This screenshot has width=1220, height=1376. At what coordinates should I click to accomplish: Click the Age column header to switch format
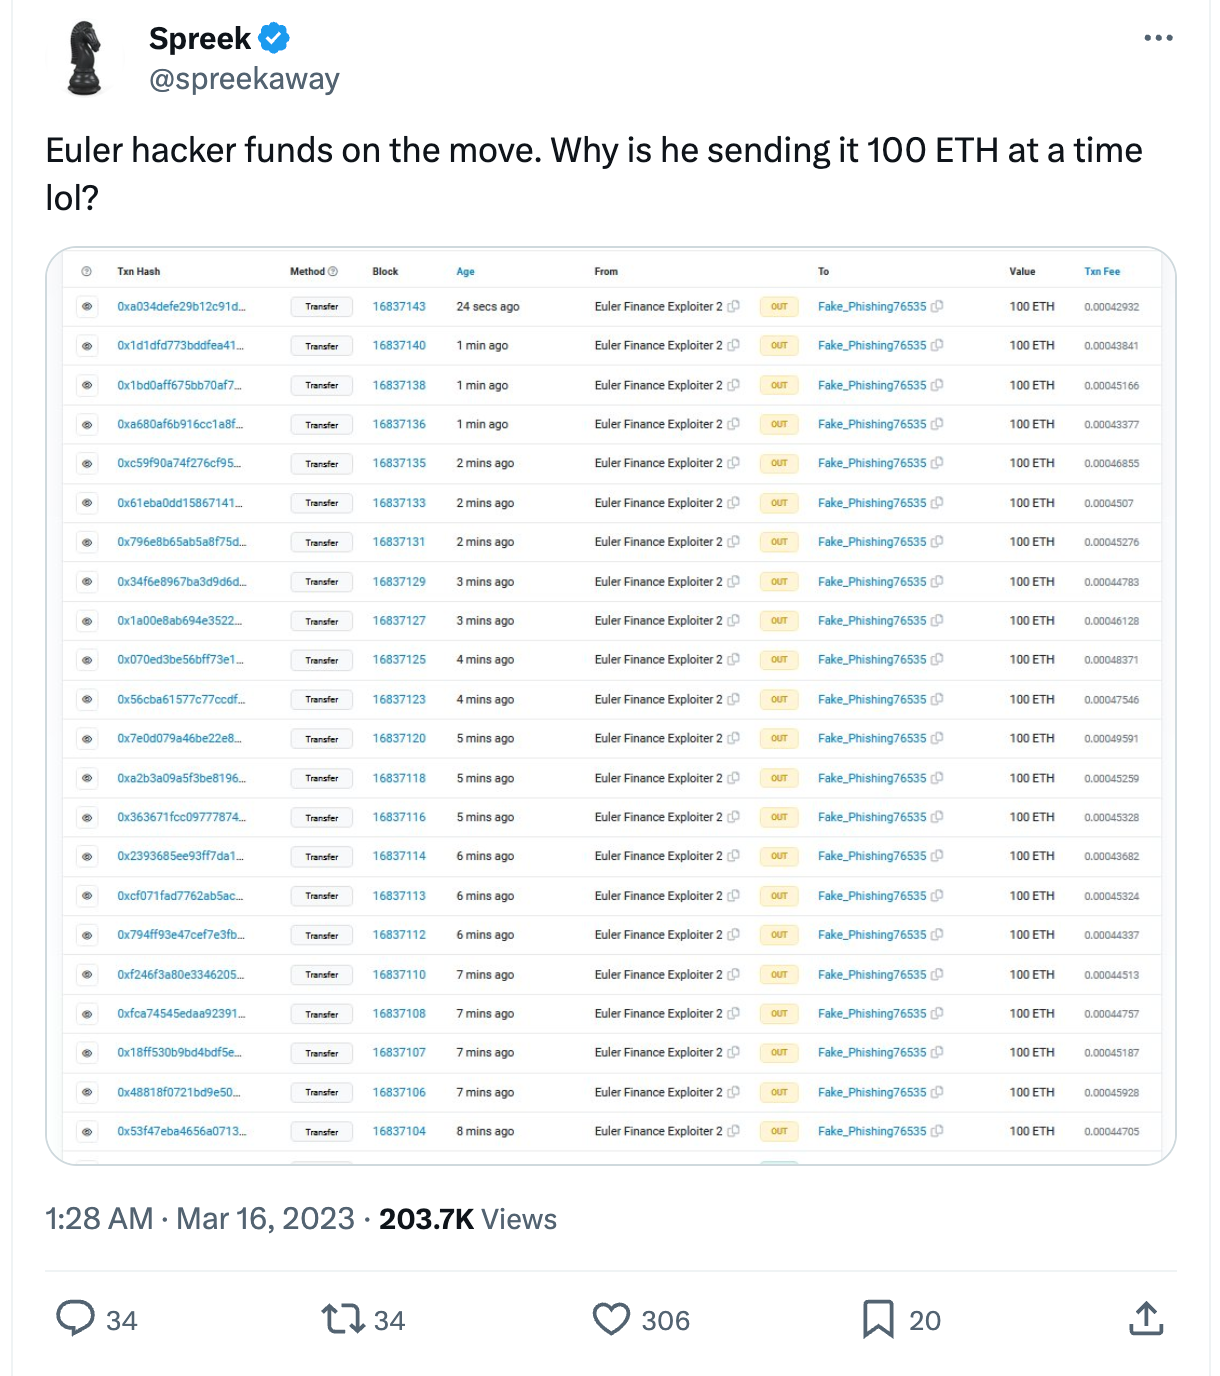[465, 271]
